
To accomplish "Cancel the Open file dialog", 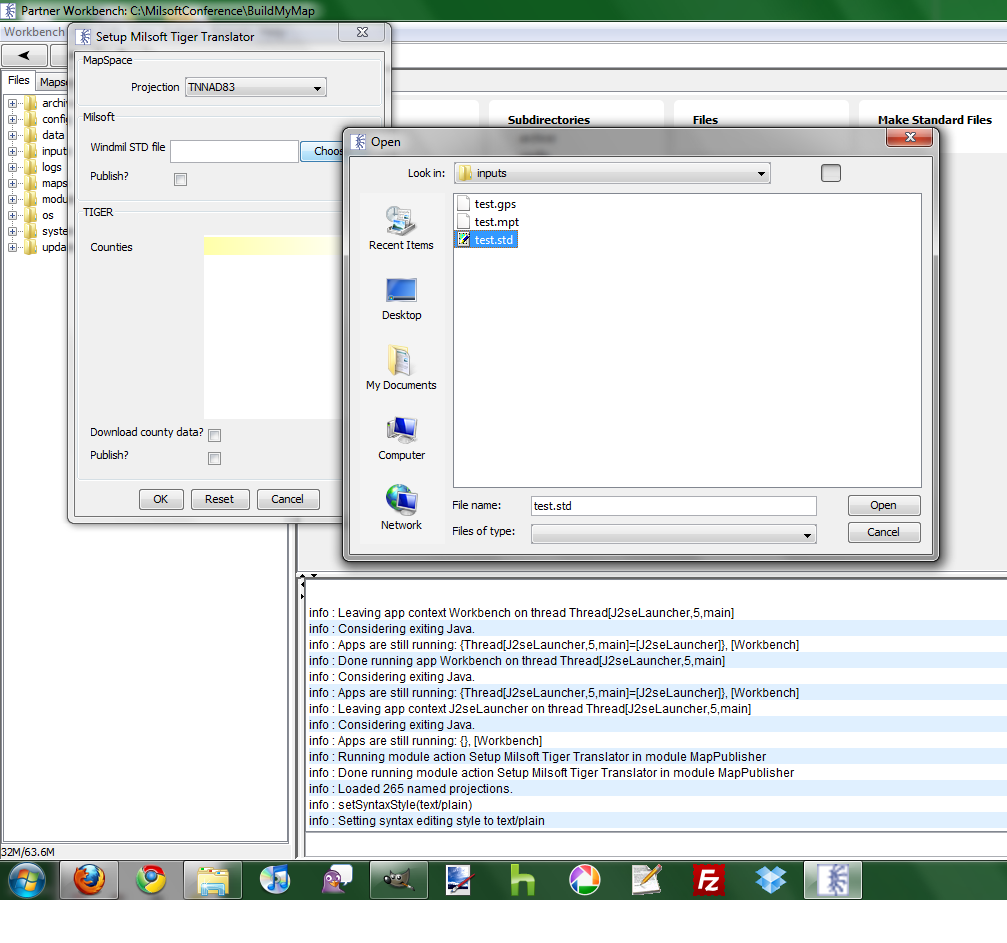I will (x=883, y=532).
